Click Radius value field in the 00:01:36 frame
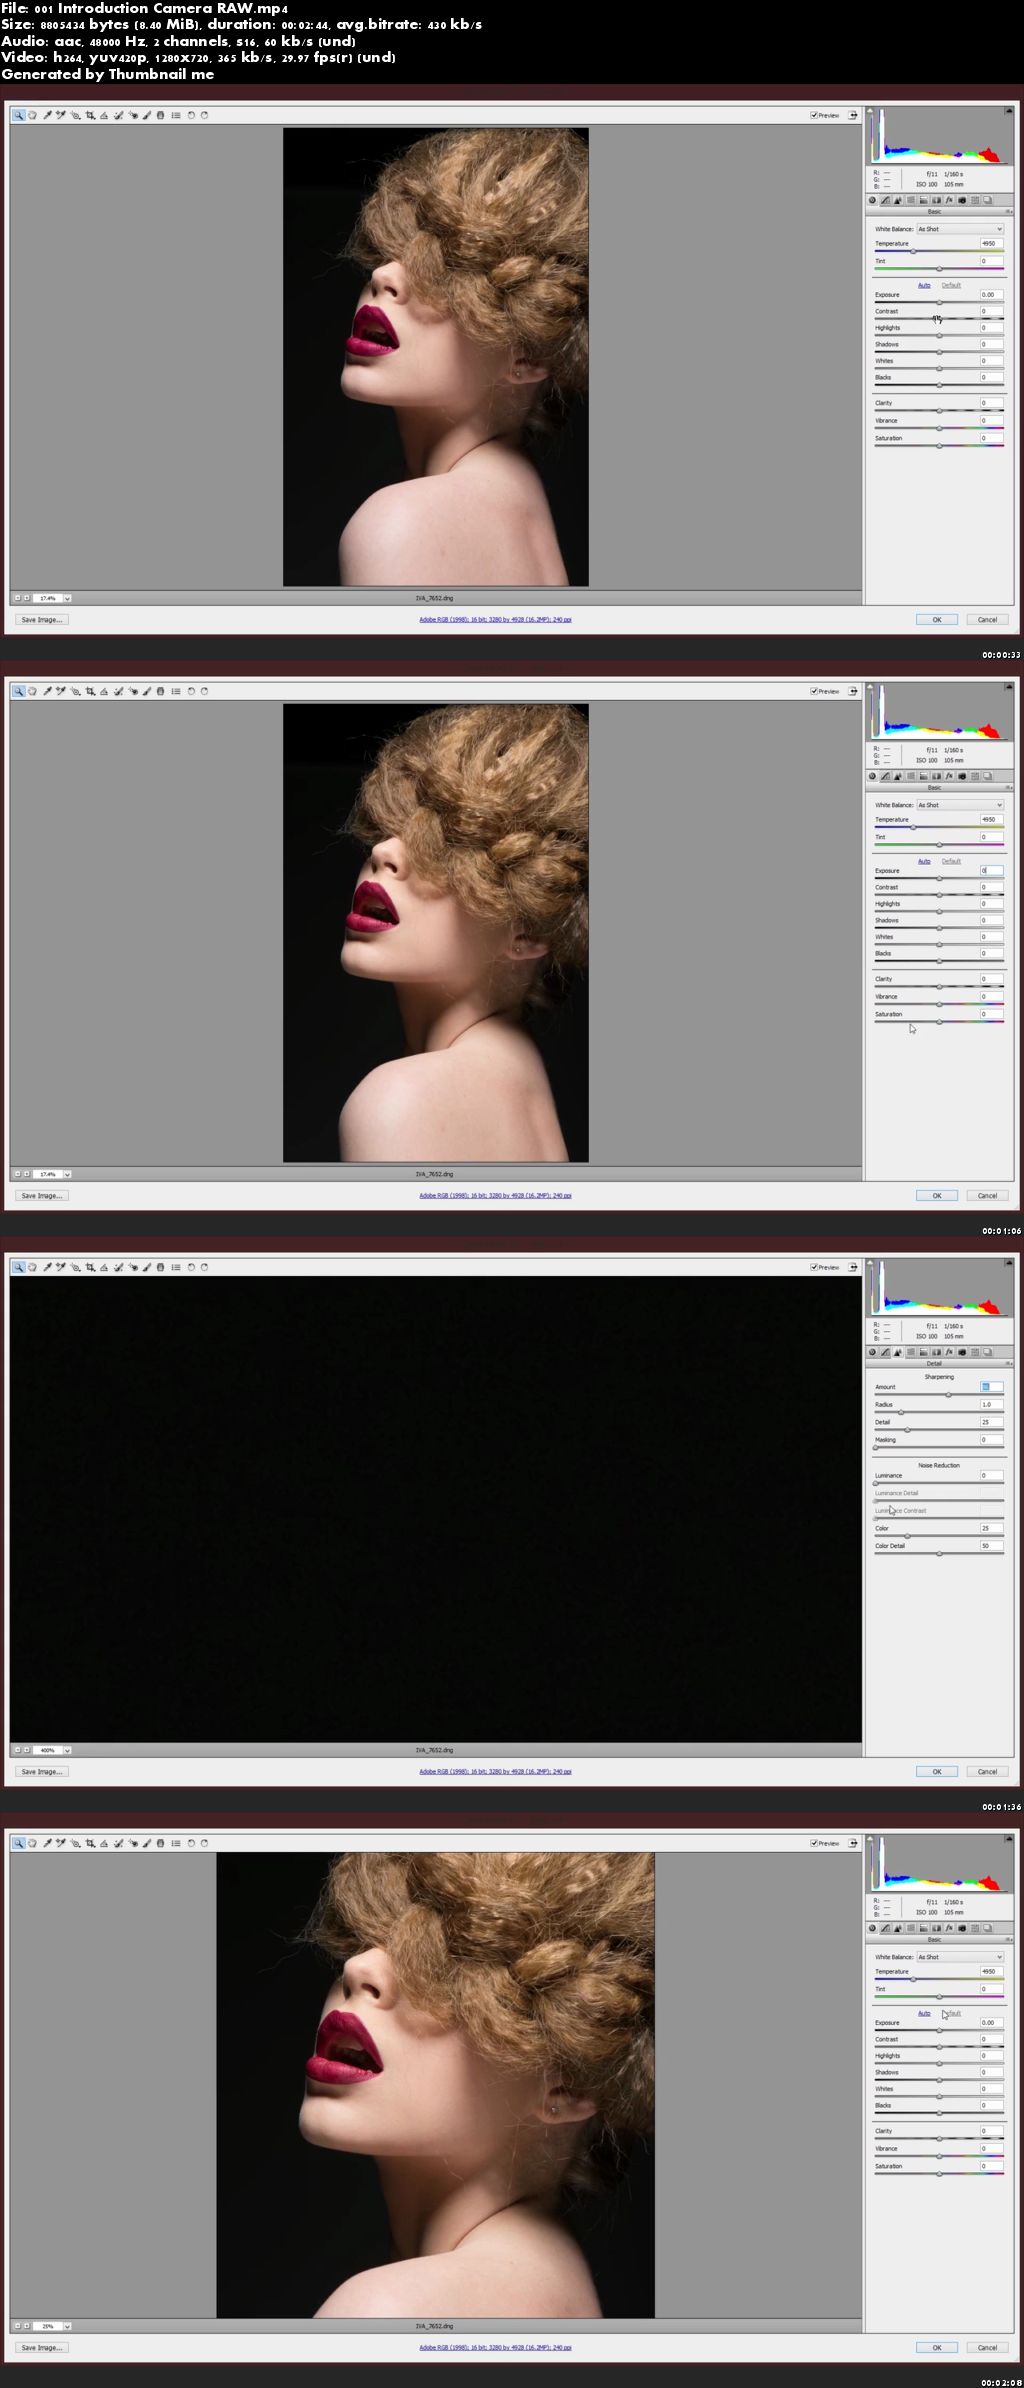This screenshot has width=1024, height=2388. 991,1404
